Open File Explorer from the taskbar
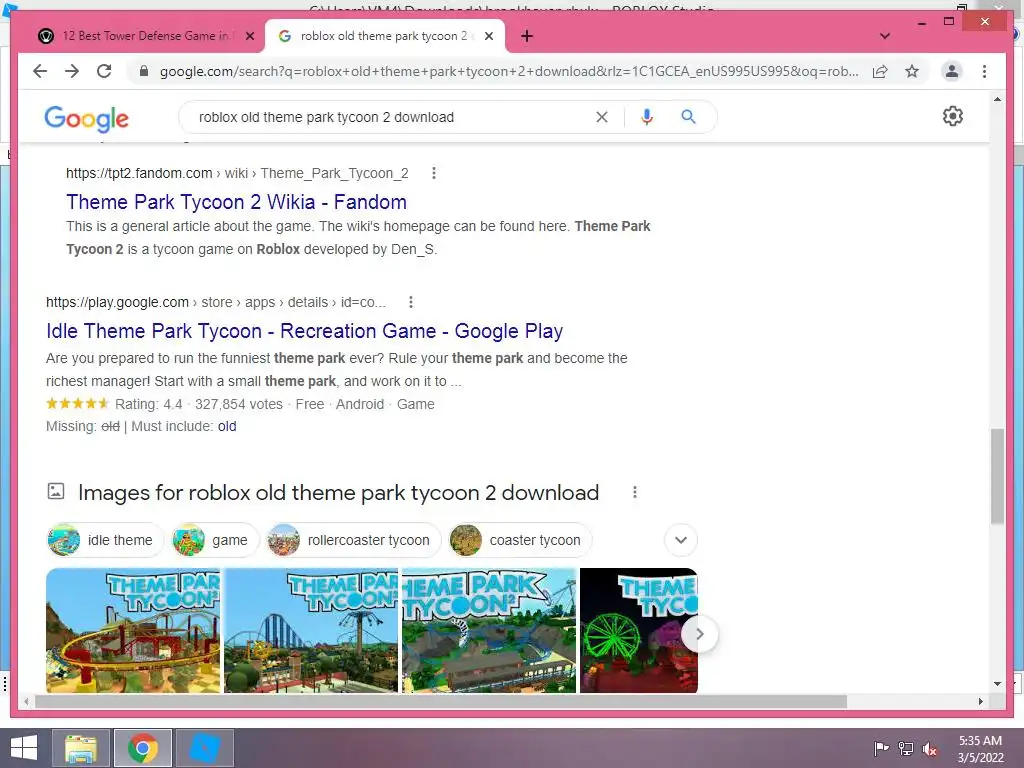This screenshot has width=1024, height=768. (x=81, y=748)
